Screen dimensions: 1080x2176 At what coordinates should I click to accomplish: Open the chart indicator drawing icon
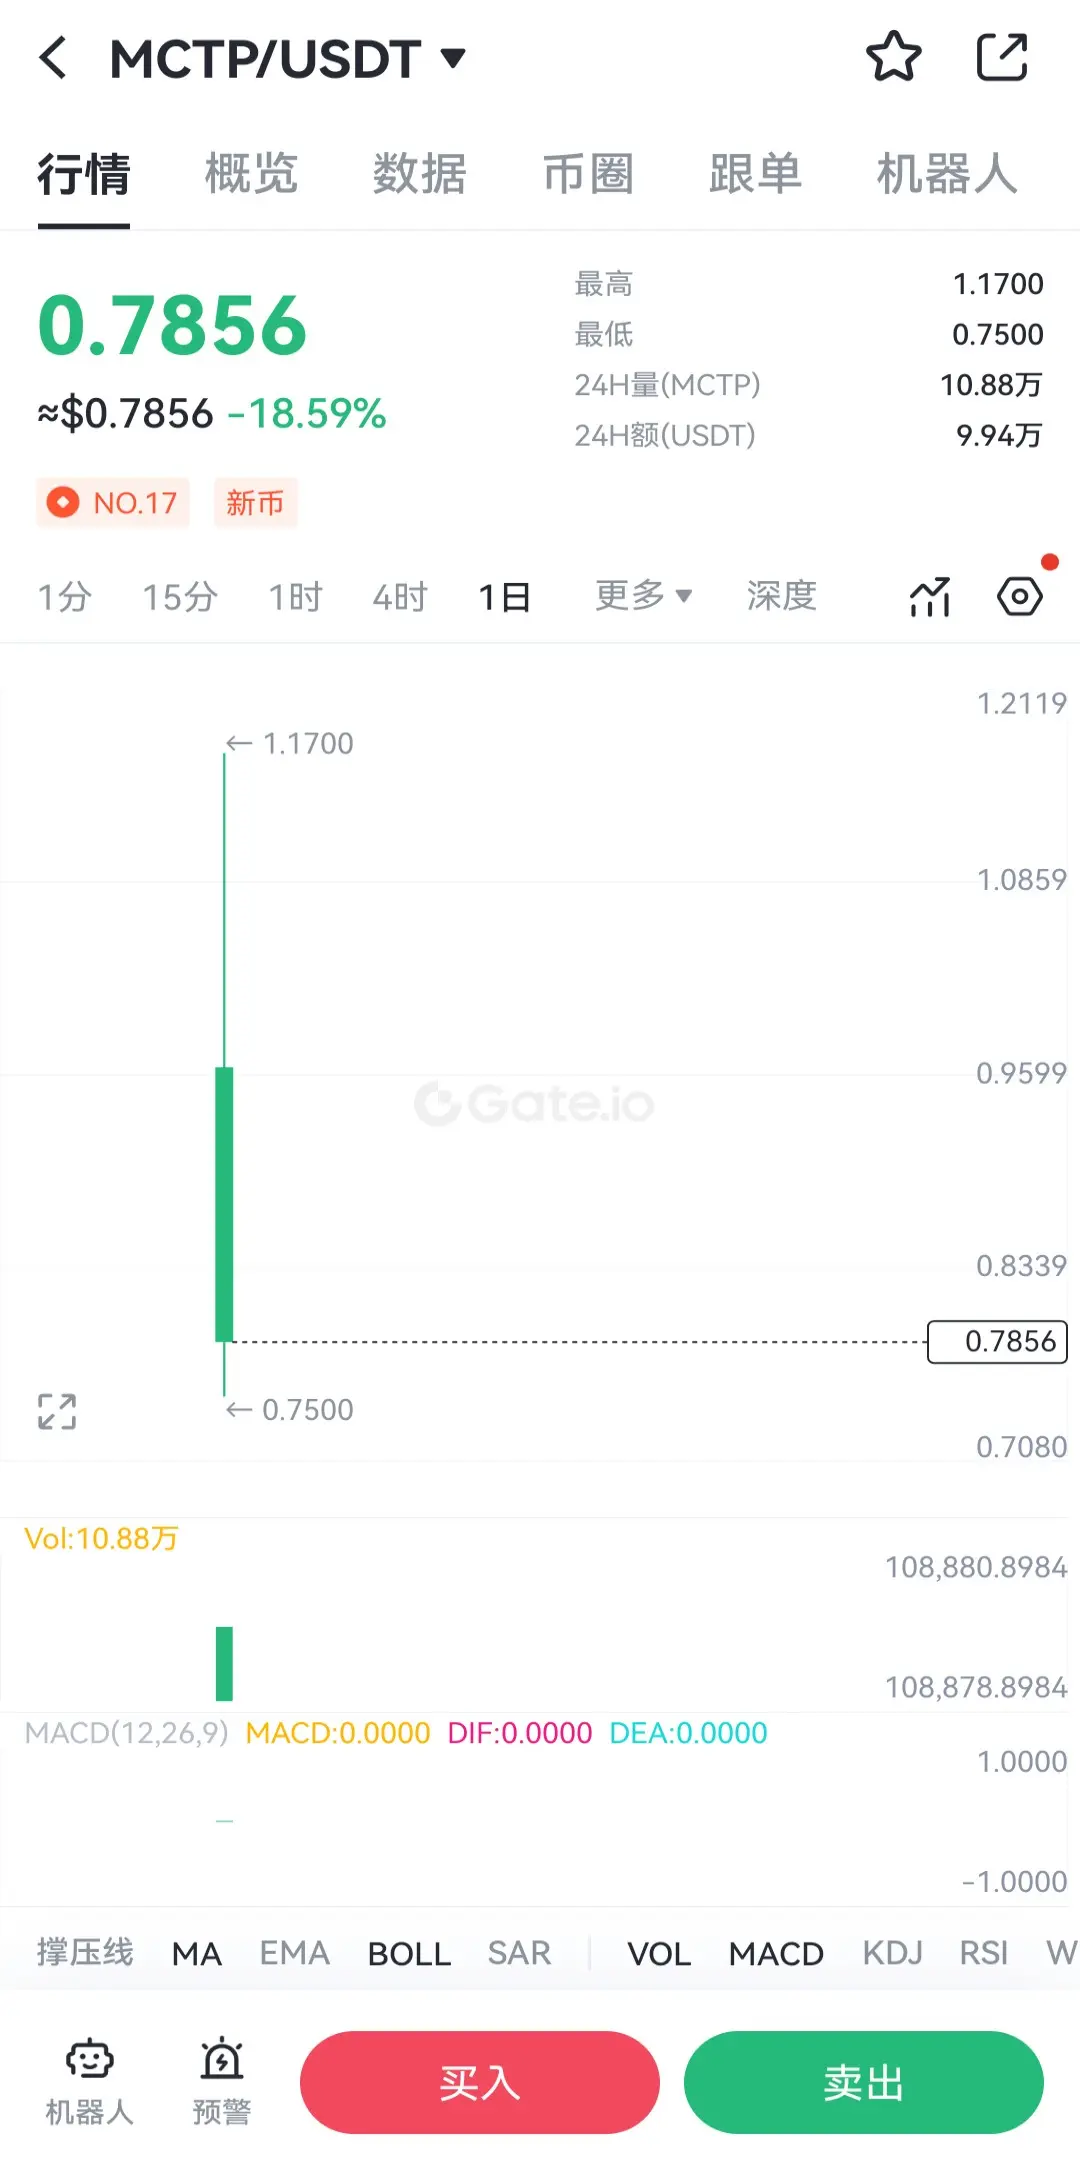930,597
